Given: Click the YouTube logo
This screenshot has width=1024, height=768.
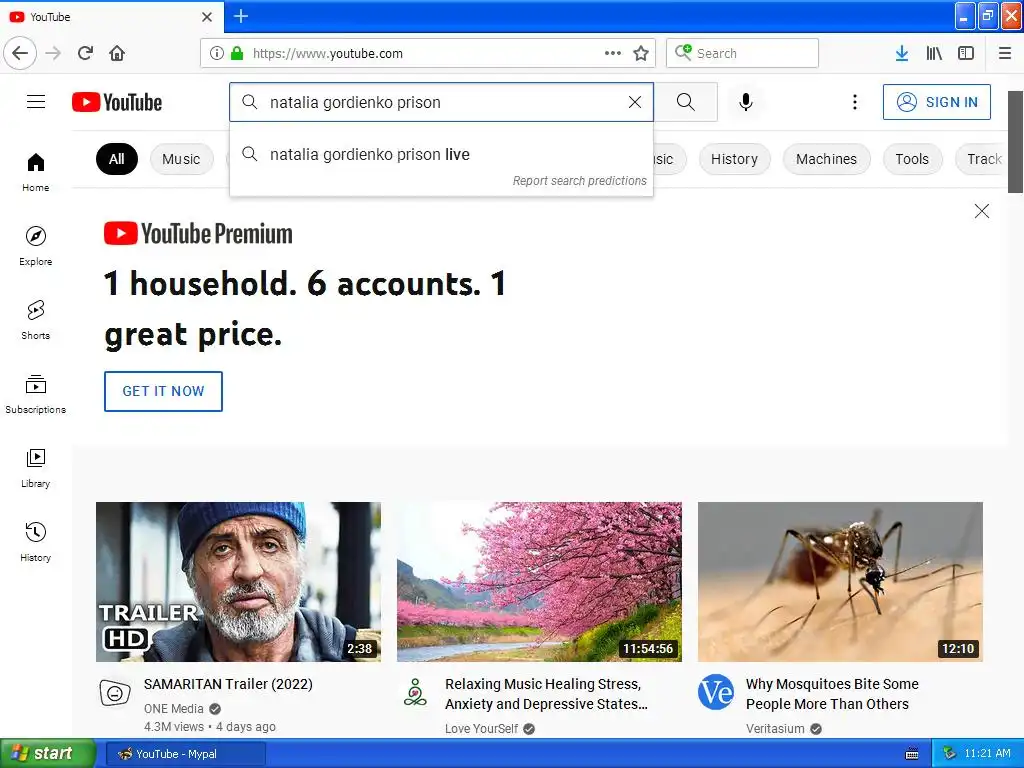Looking at the screenshot, I should click(x=117, y=102).
